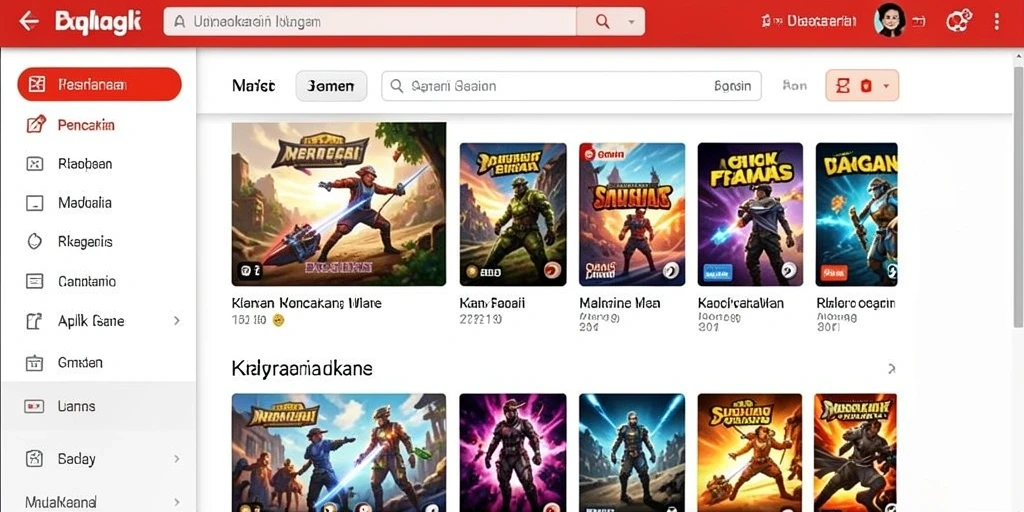Expand the Baday chevron

click(176, 459)
